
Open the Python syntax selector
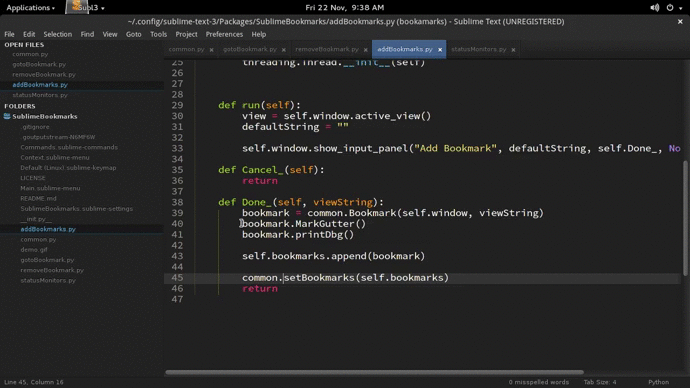click(x=658, y=382)
